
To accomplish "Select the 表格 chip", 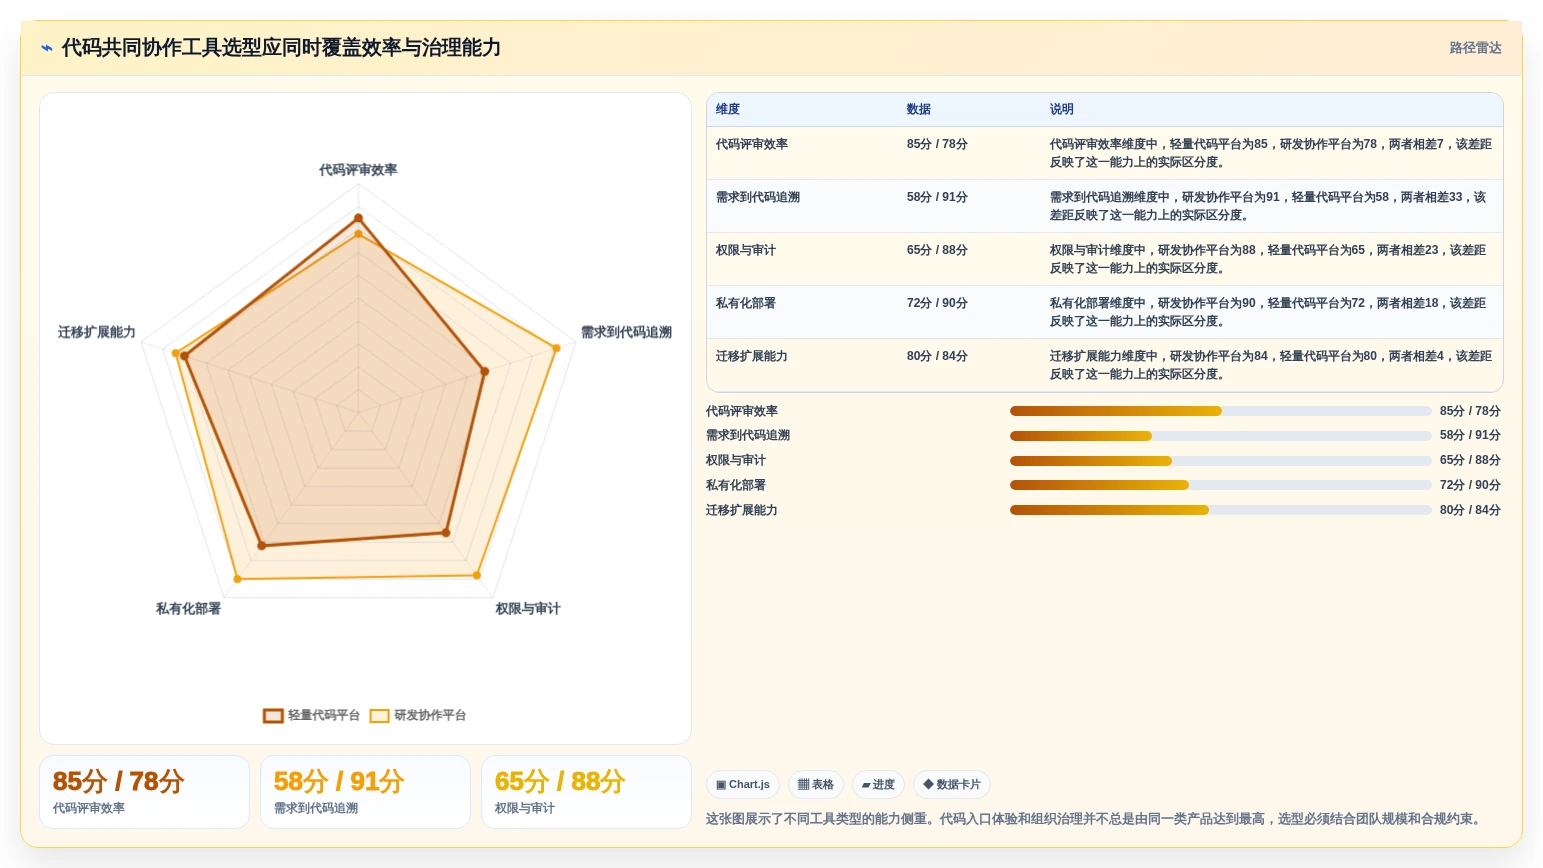I will [816, 785].
